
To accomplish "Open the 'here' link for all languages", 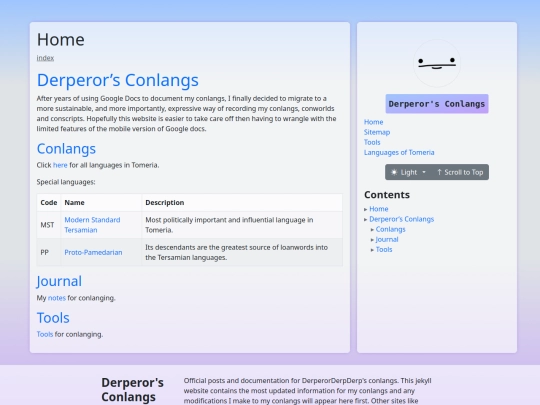I will (60, 165).
